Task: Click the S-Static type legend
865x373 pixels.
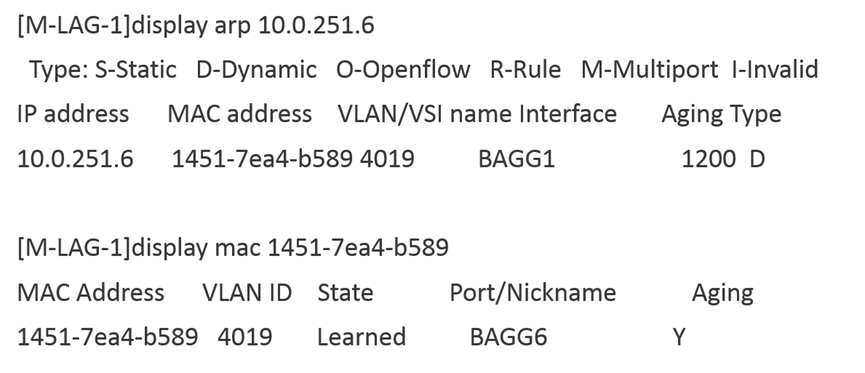Action: pyautogui.click(x=136, y=70)
